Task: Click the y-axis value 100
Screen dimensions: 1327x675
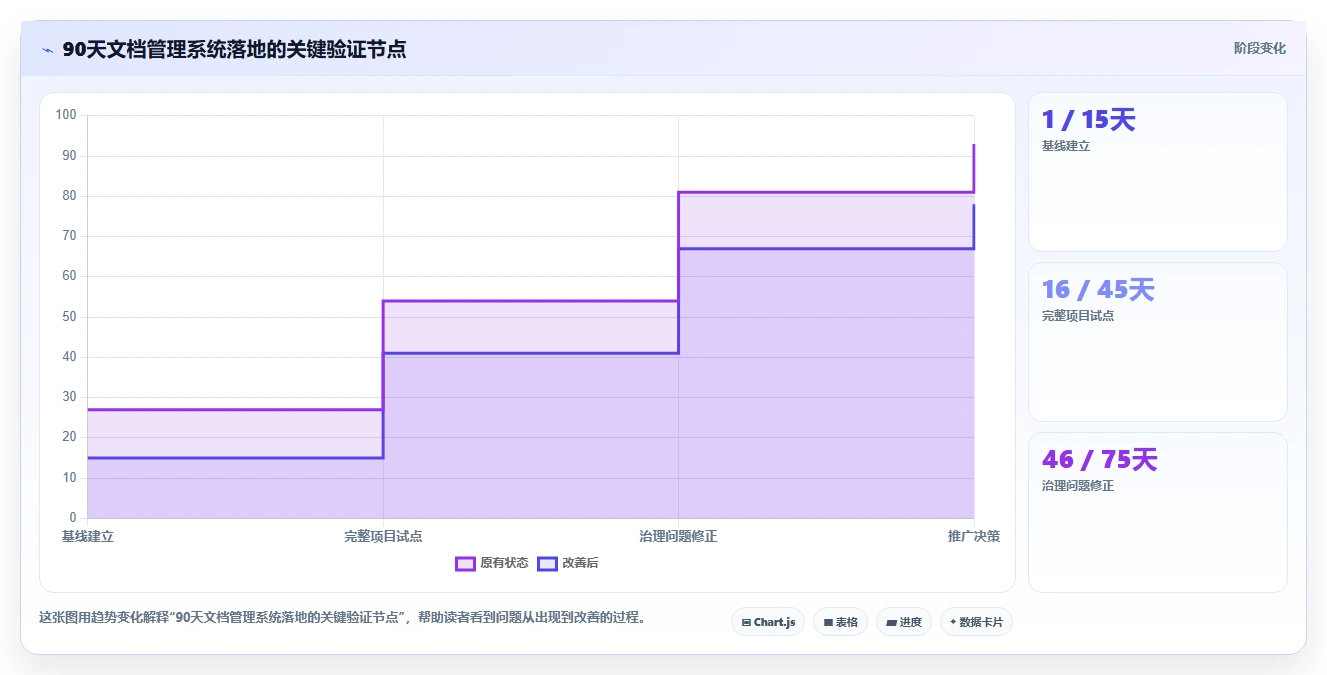Action: point(66,115)
